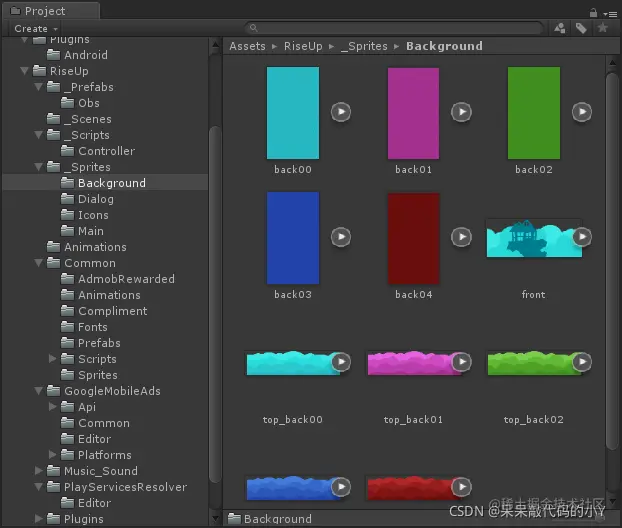Select the blue back03 thumbnail
The image size is (622, 528).
click(x=293, y=238)
